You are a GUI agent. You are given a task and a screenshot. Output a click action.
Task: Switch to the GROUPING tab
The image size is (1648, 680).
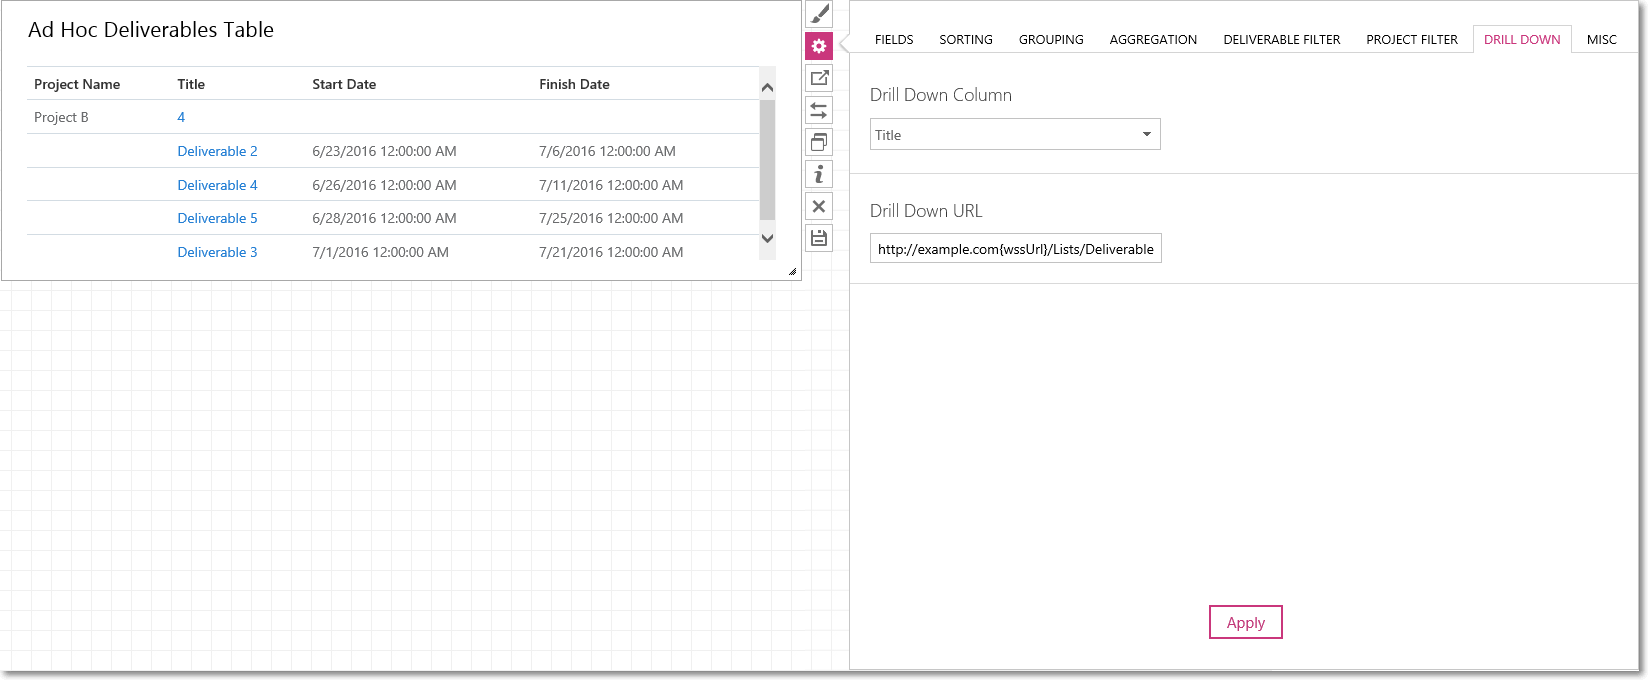(1051, 40)
